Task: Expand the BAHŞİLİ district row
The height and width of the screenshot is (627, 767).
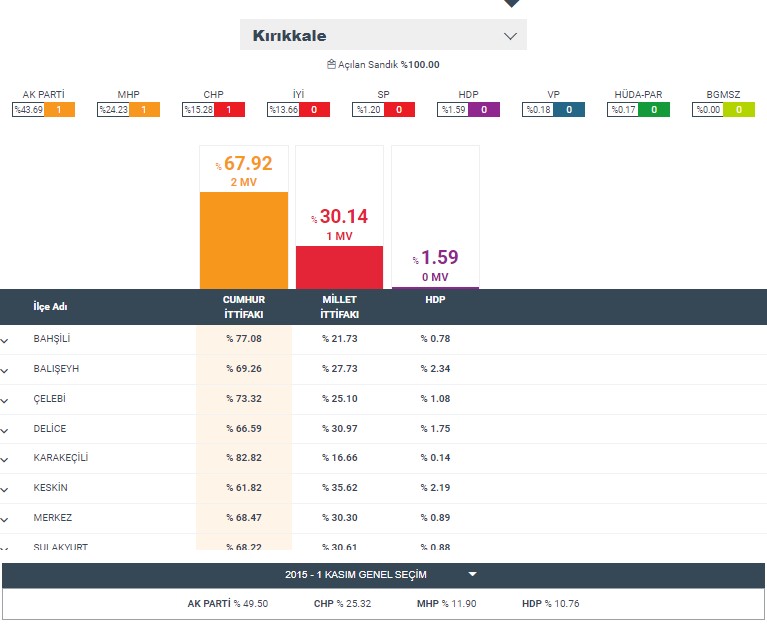Action: [x=5, y=340]
